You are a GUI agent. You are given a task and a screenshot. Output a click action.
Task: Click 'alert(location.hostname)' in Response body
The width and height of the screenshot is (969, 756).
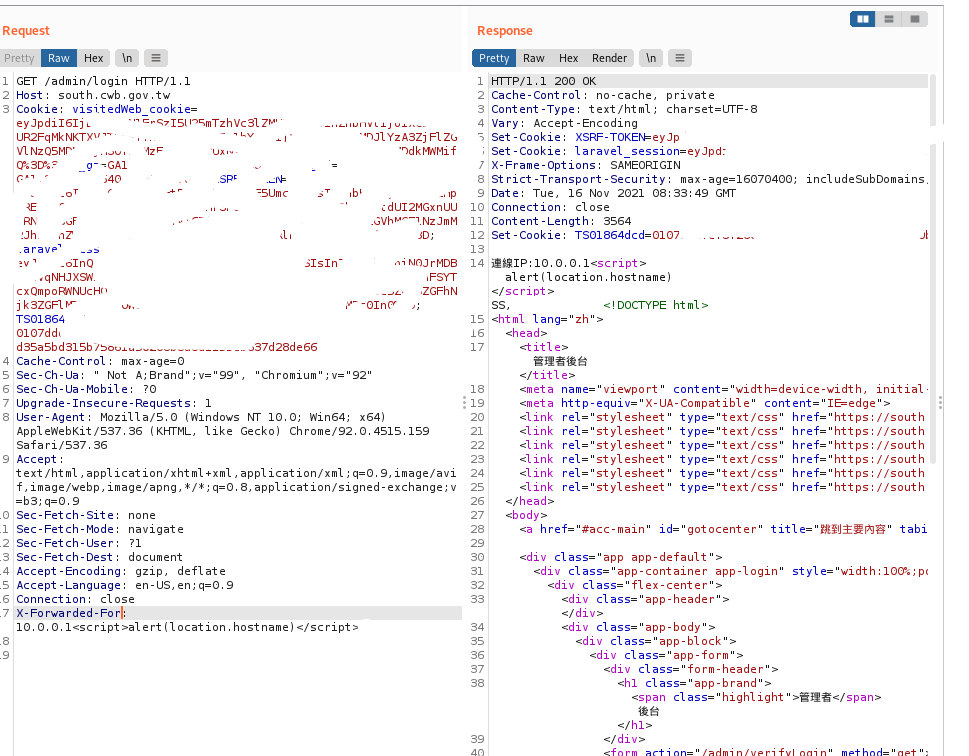[x=588, y=278]
